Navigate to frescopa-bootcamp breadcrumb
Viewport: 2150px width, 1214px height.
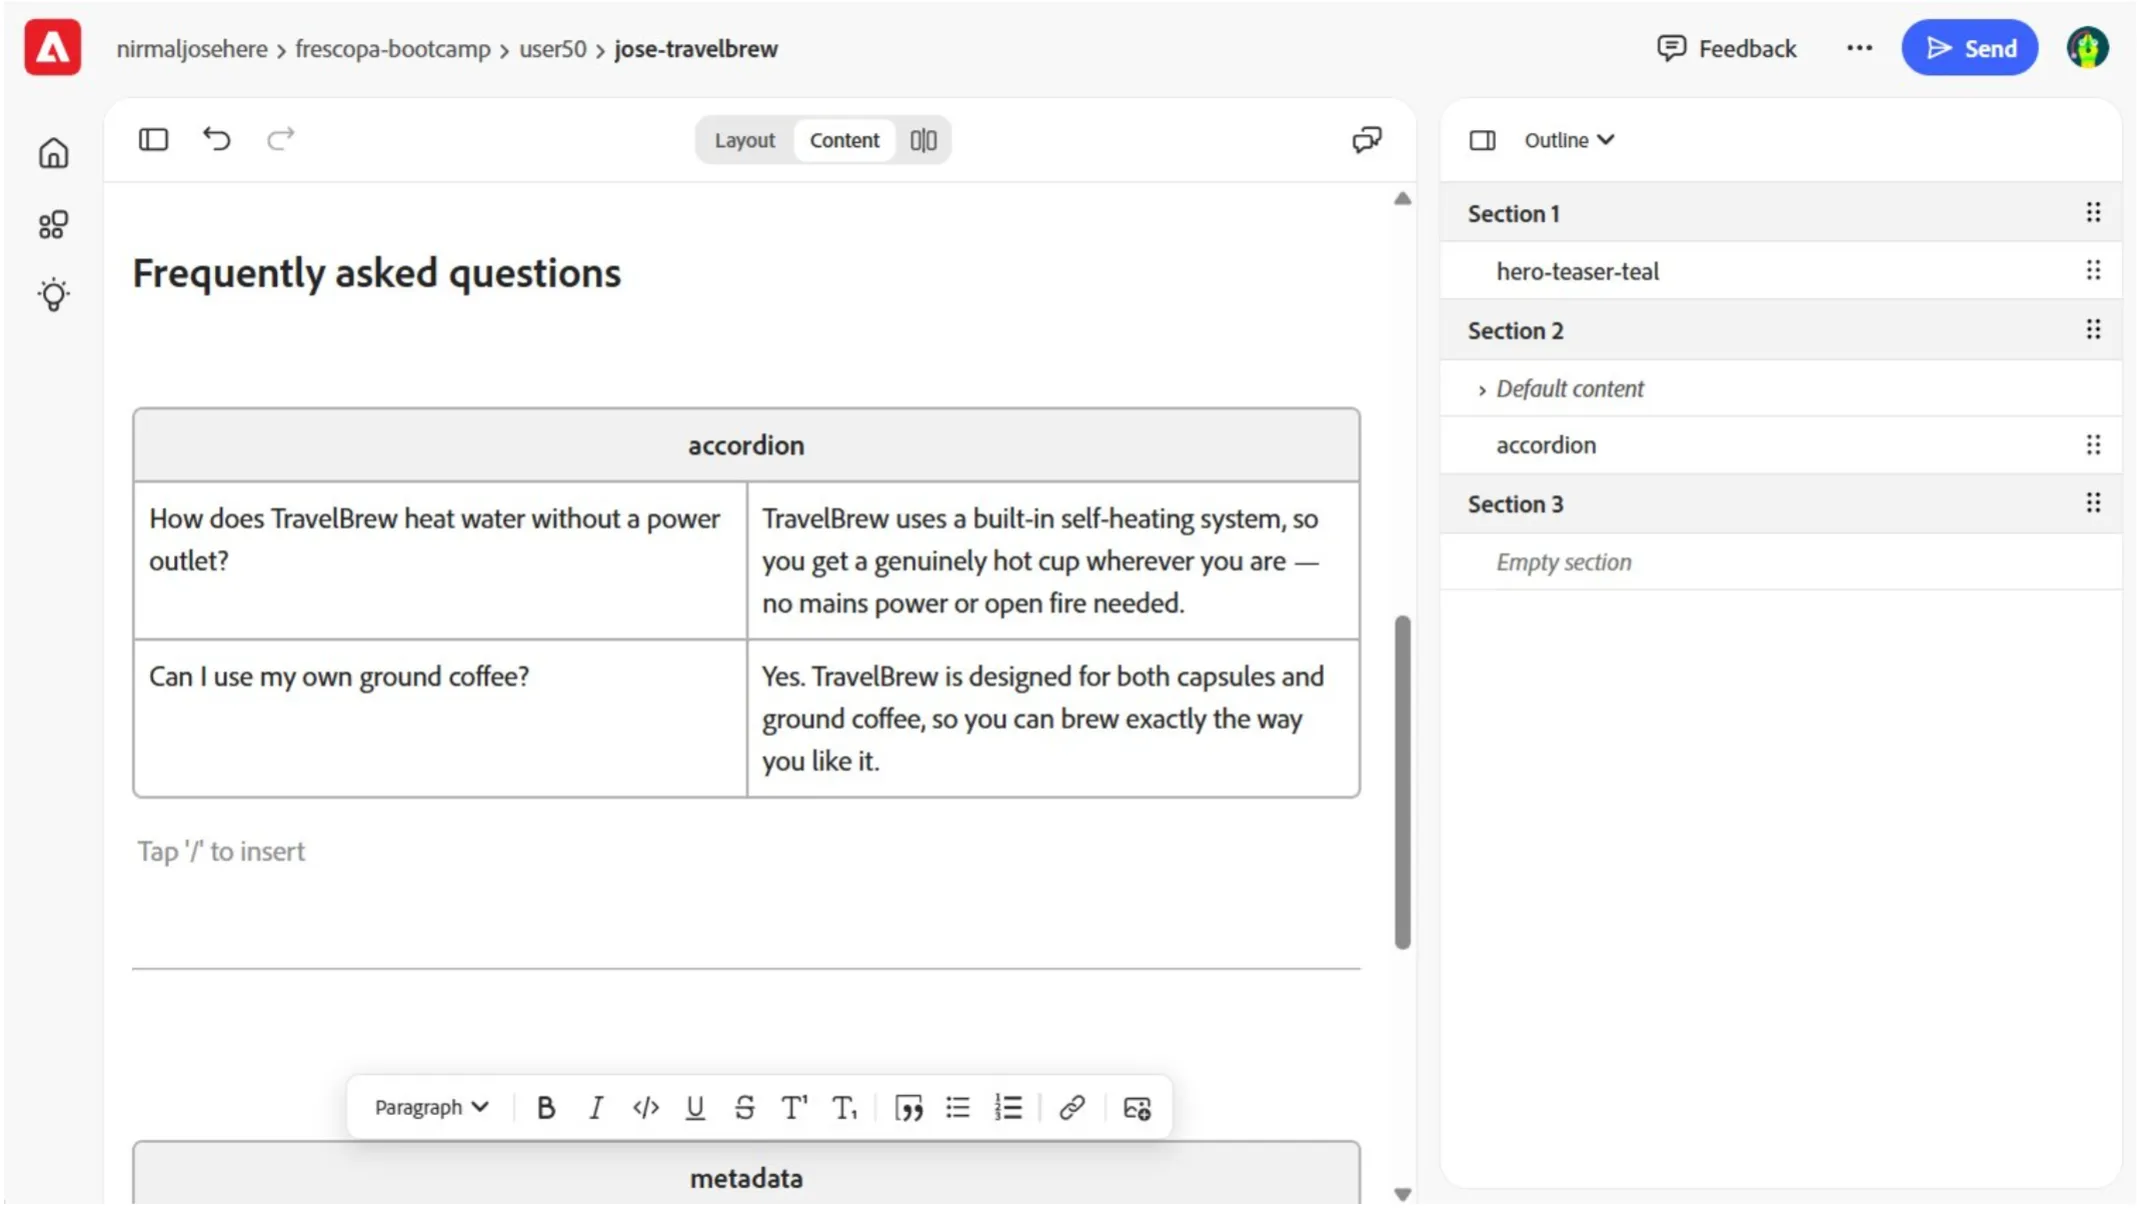[394, 49]
